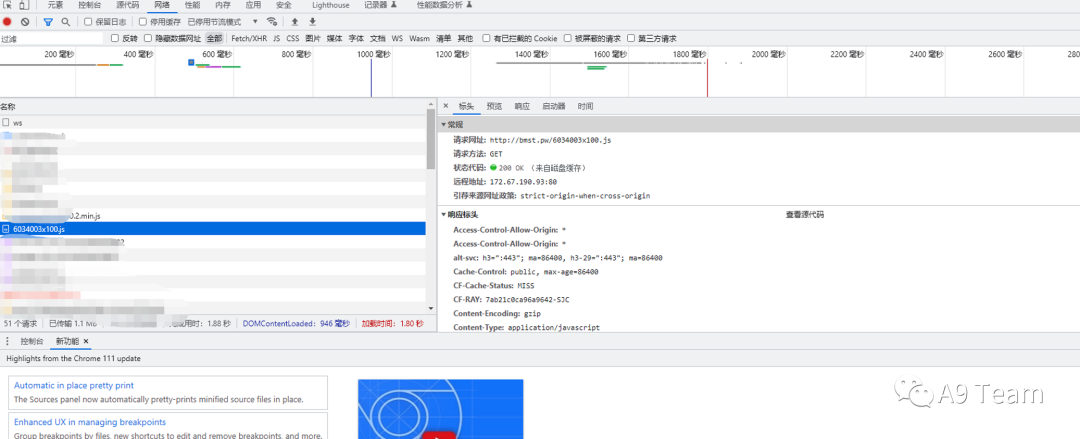Open the 已停用节流模式 throttling dropdown
The image size is (1080, 439).
click(x=222, y=22)
